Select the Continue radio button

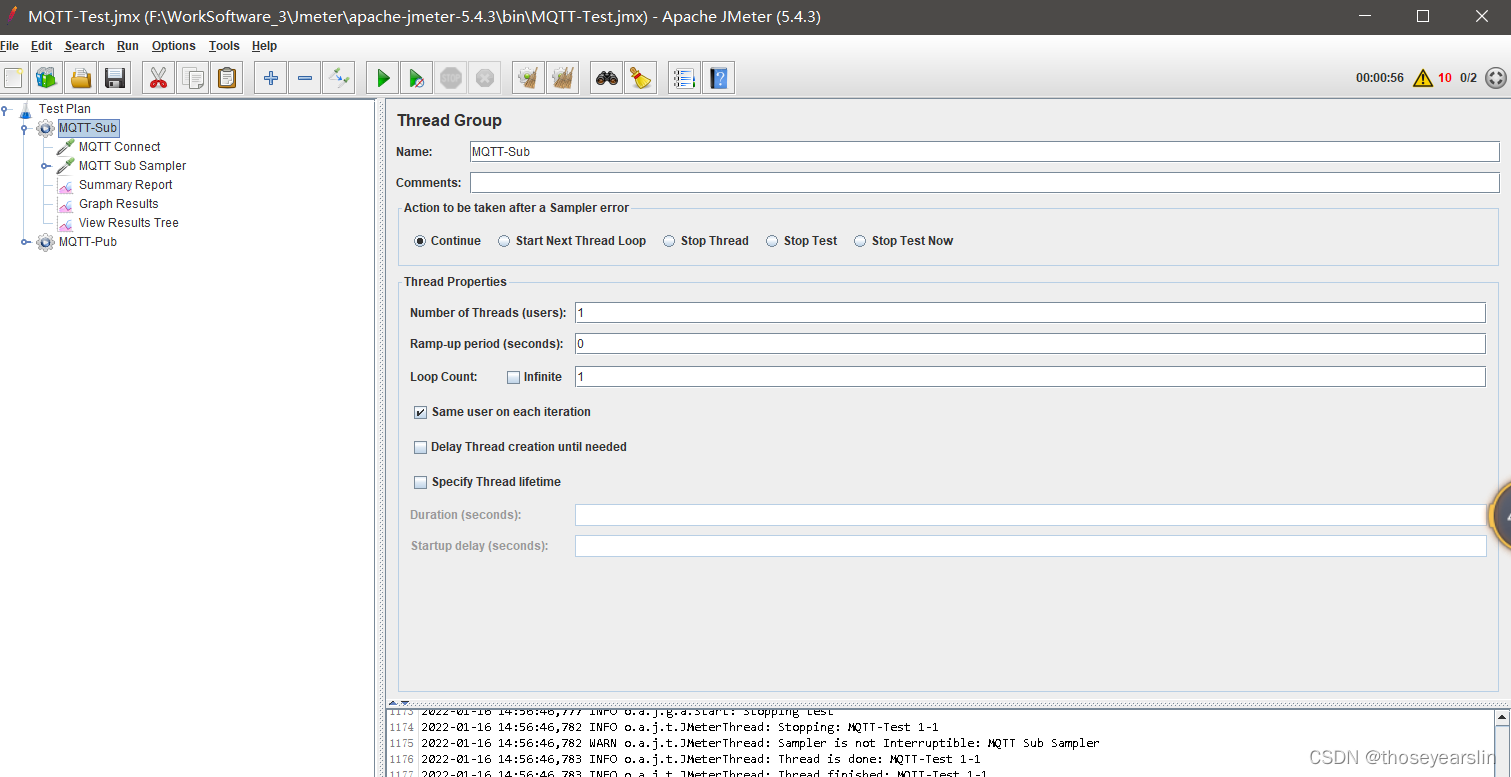(420, 241)
